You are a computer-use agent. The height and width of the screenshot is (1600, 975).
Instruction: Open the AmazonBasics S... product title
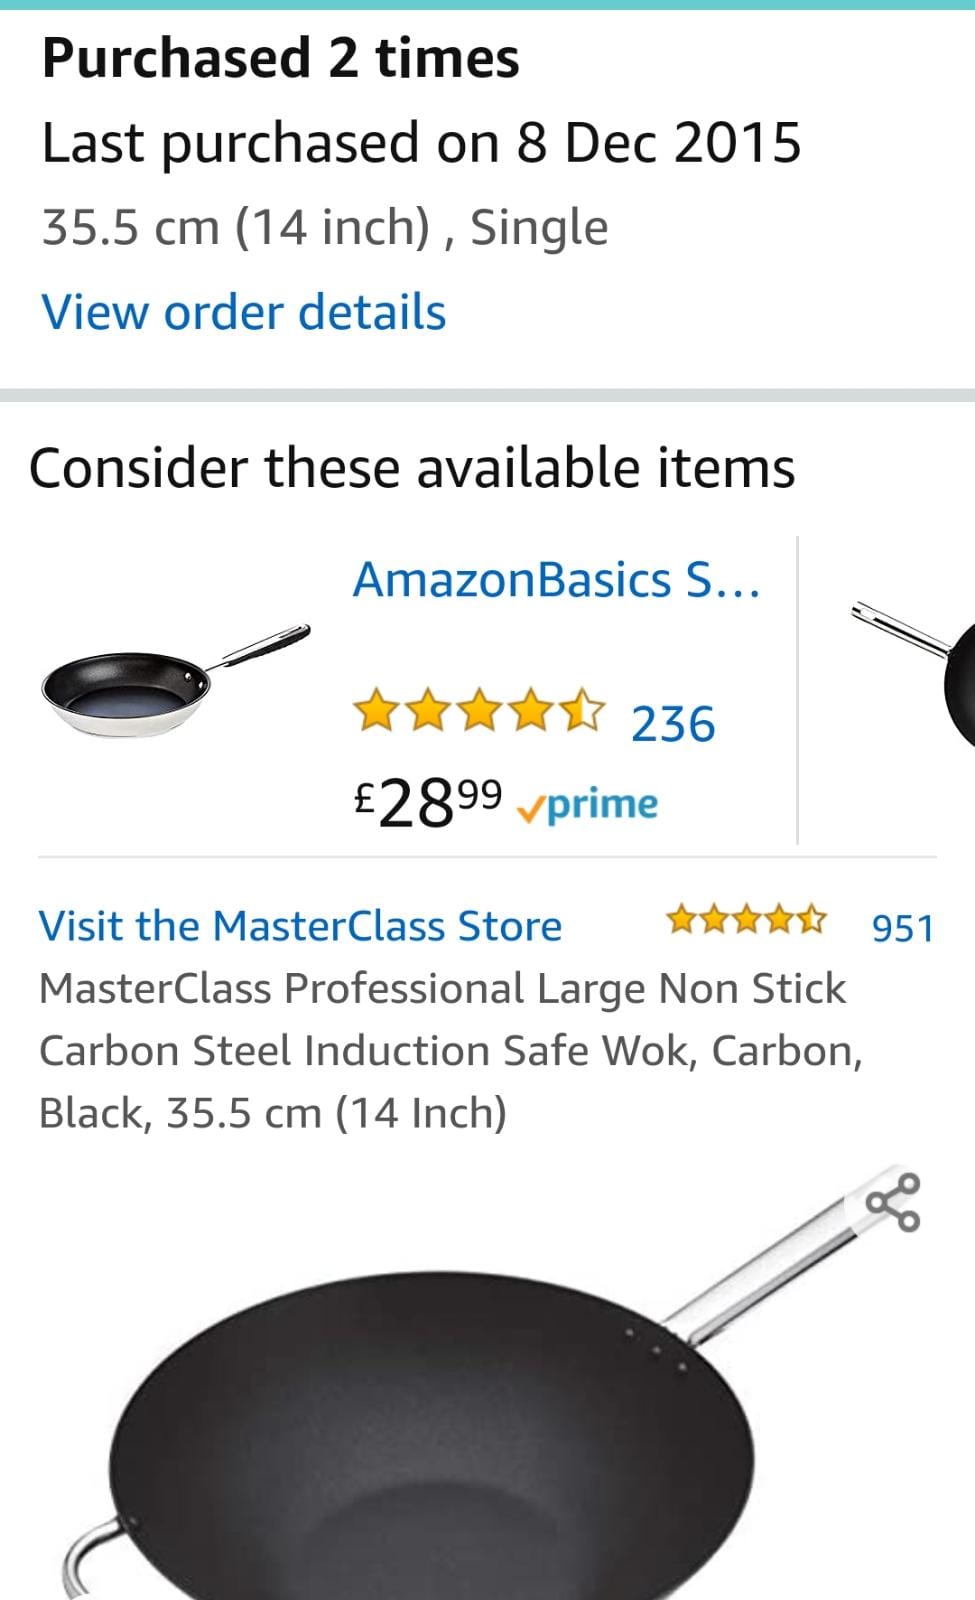point(557,580)
